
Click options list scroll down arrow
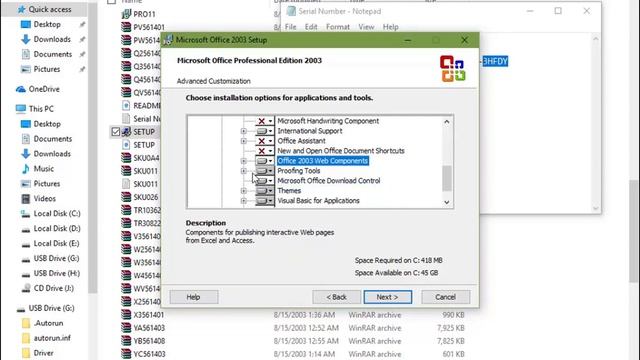coord(447,202)
